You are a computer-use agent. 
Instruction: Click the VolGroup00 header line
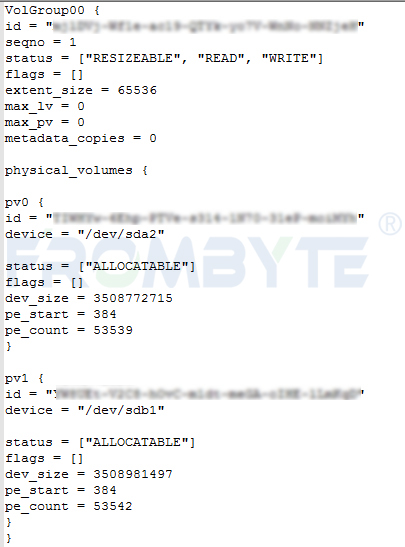tap(53, 10)
